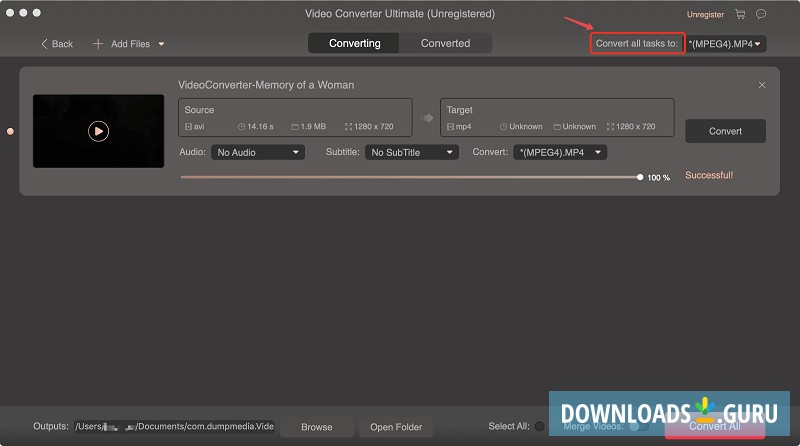This screenshot has height=446, width=800.
Task: Click the Browse button
Action: (x=316, y=427)
